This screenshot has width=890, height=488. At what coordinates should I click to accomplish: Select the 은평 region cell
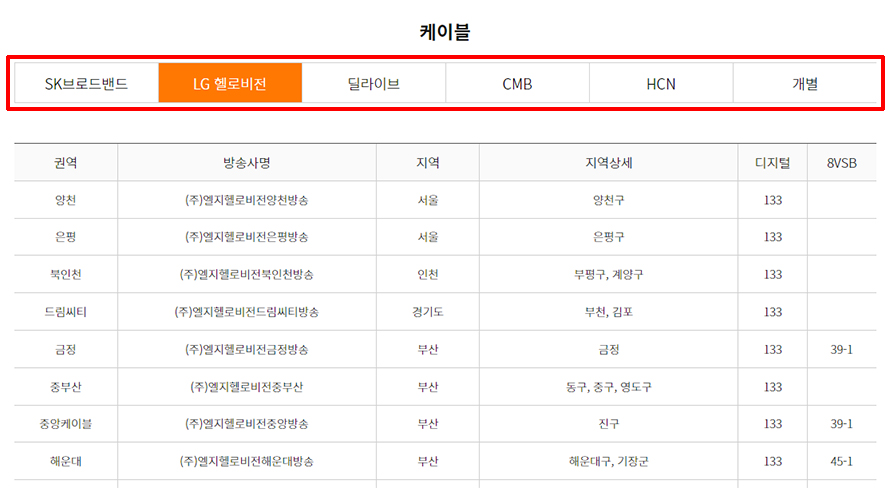coord(66,237)
